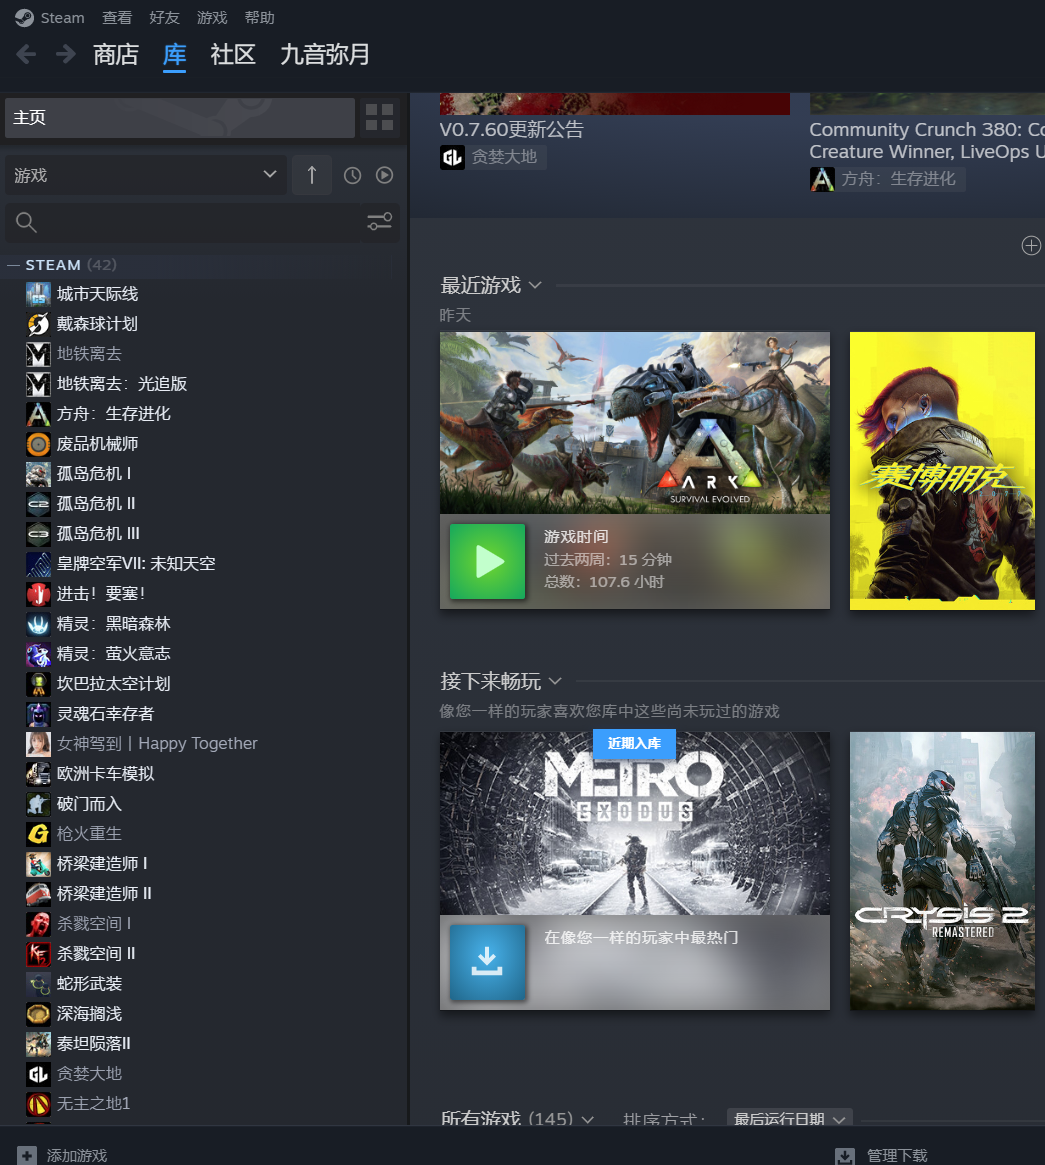Select 地铁离去：光追版 in the game list
This screenshot has height=1165, width=1045.
122,384
